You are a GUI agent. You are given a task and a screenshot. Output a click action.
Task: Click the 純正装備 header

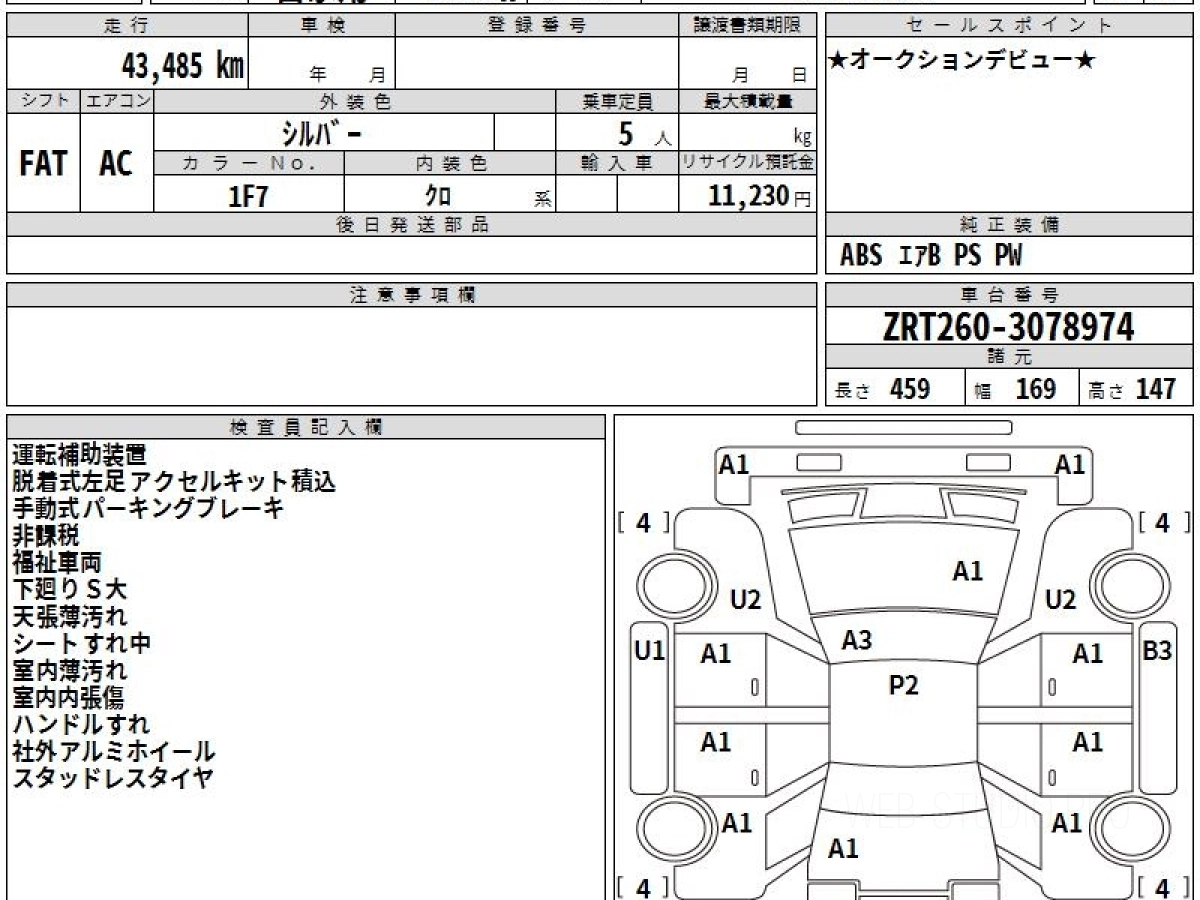1010,225
